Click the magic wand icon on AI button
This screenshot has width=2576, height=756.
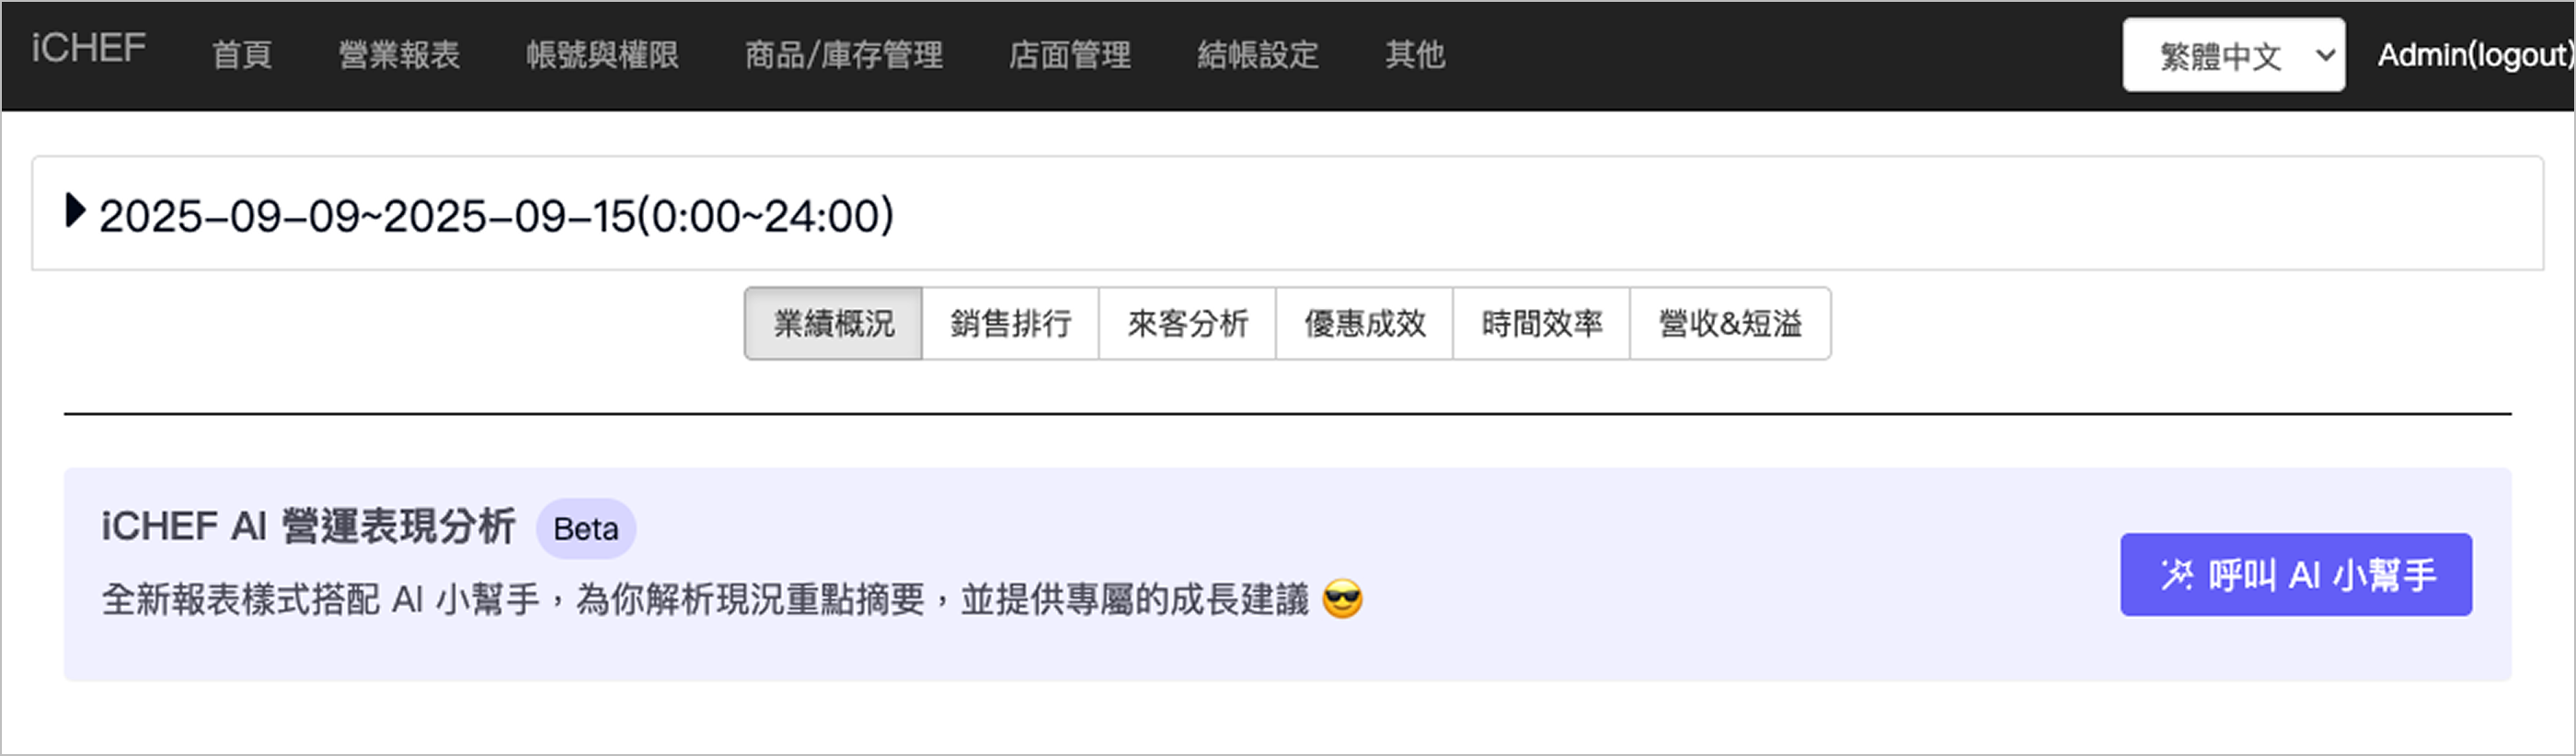point(2176,575)
